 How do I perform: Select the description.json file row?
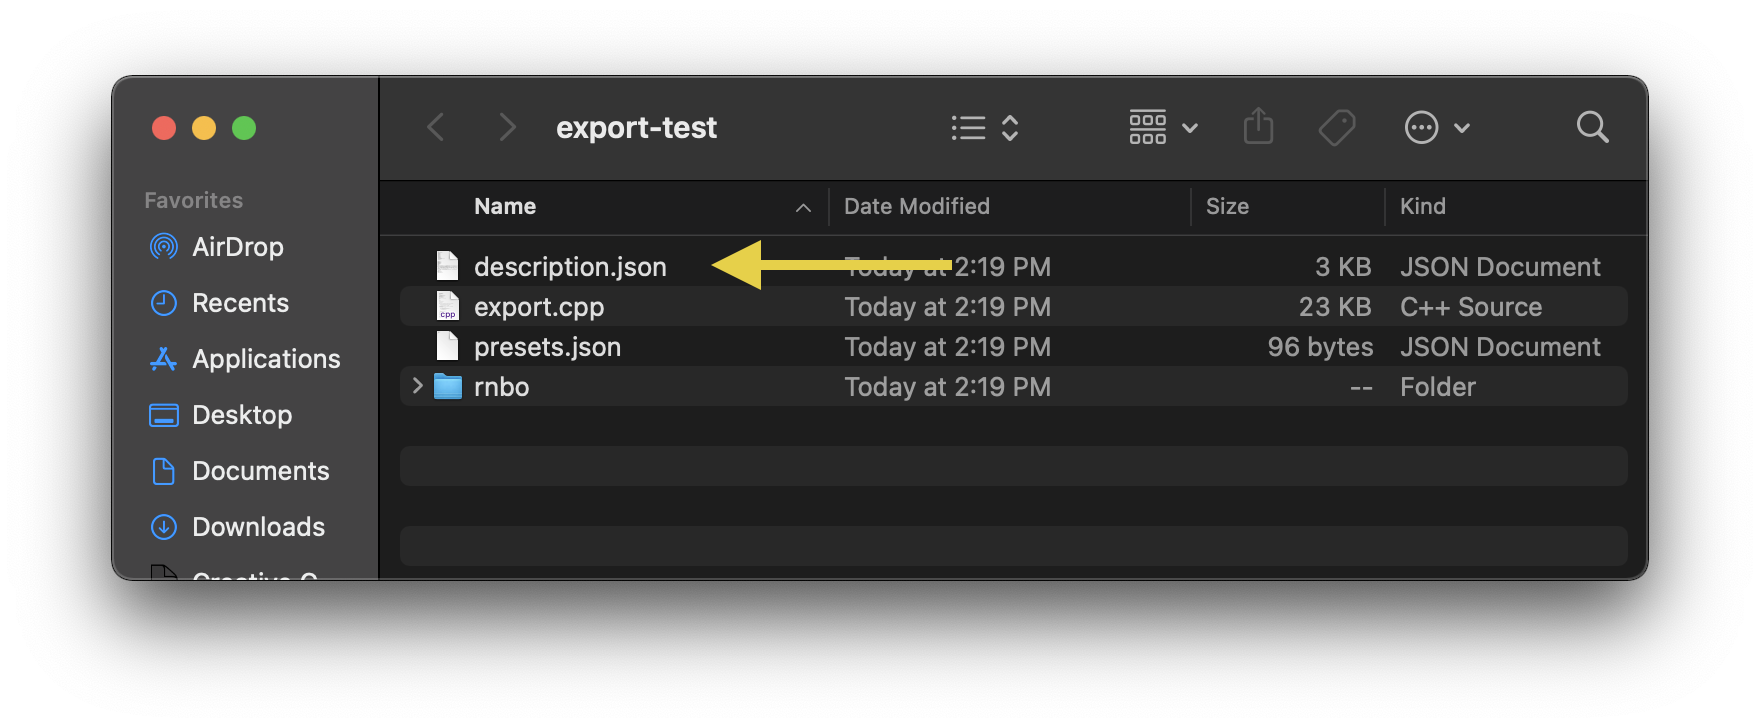[570, 267]
